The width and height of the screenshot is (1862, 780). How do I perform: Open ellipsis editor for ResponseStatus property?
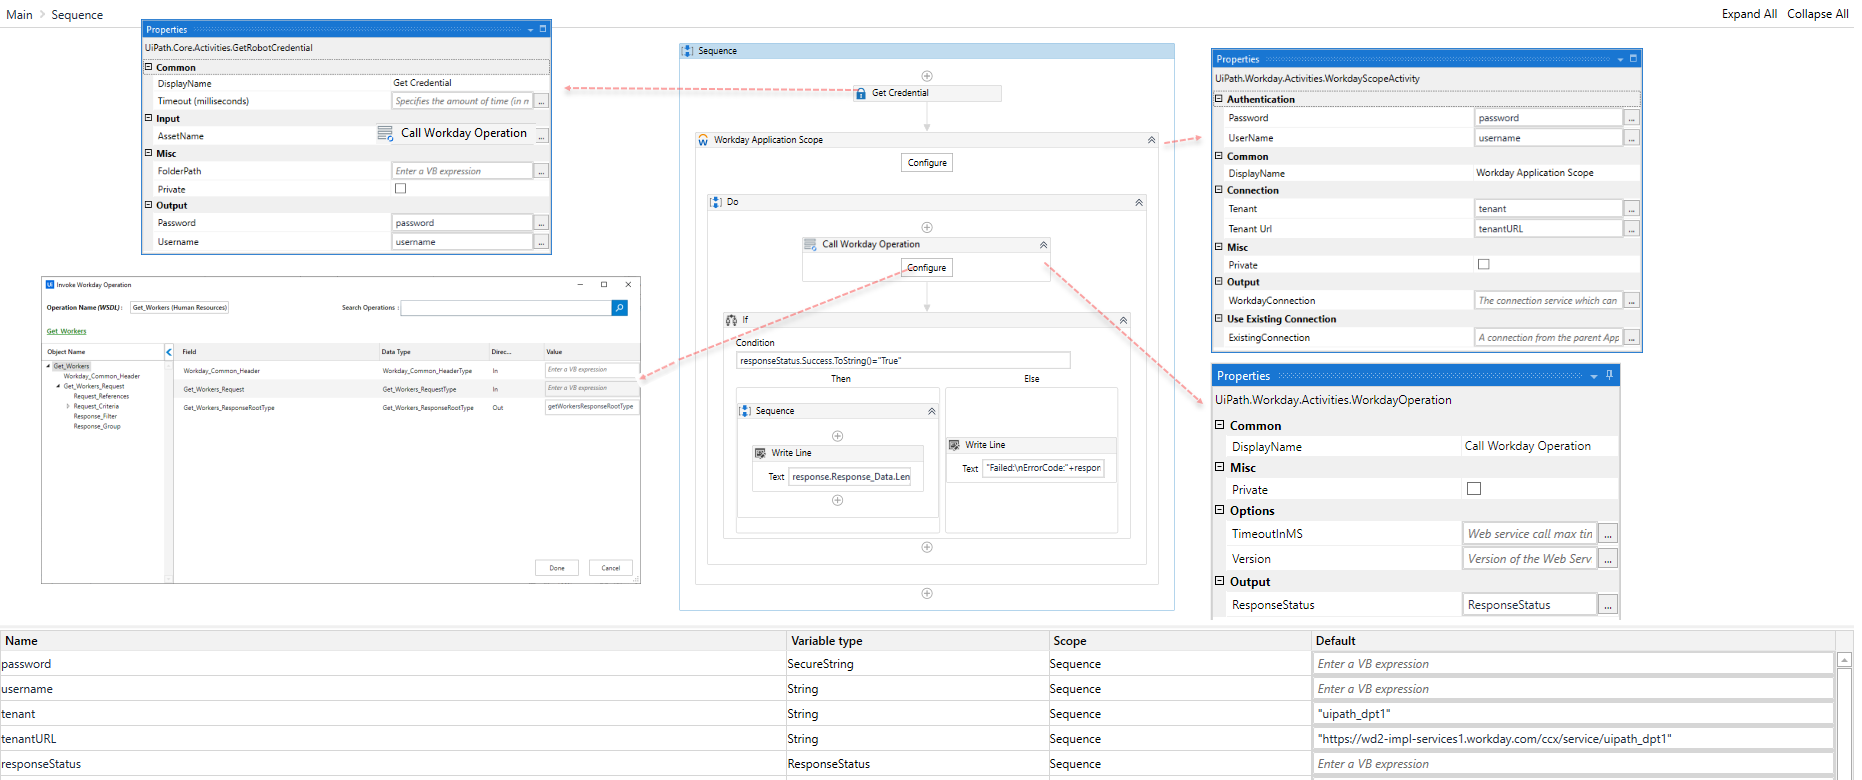[x=1608, y=605]
